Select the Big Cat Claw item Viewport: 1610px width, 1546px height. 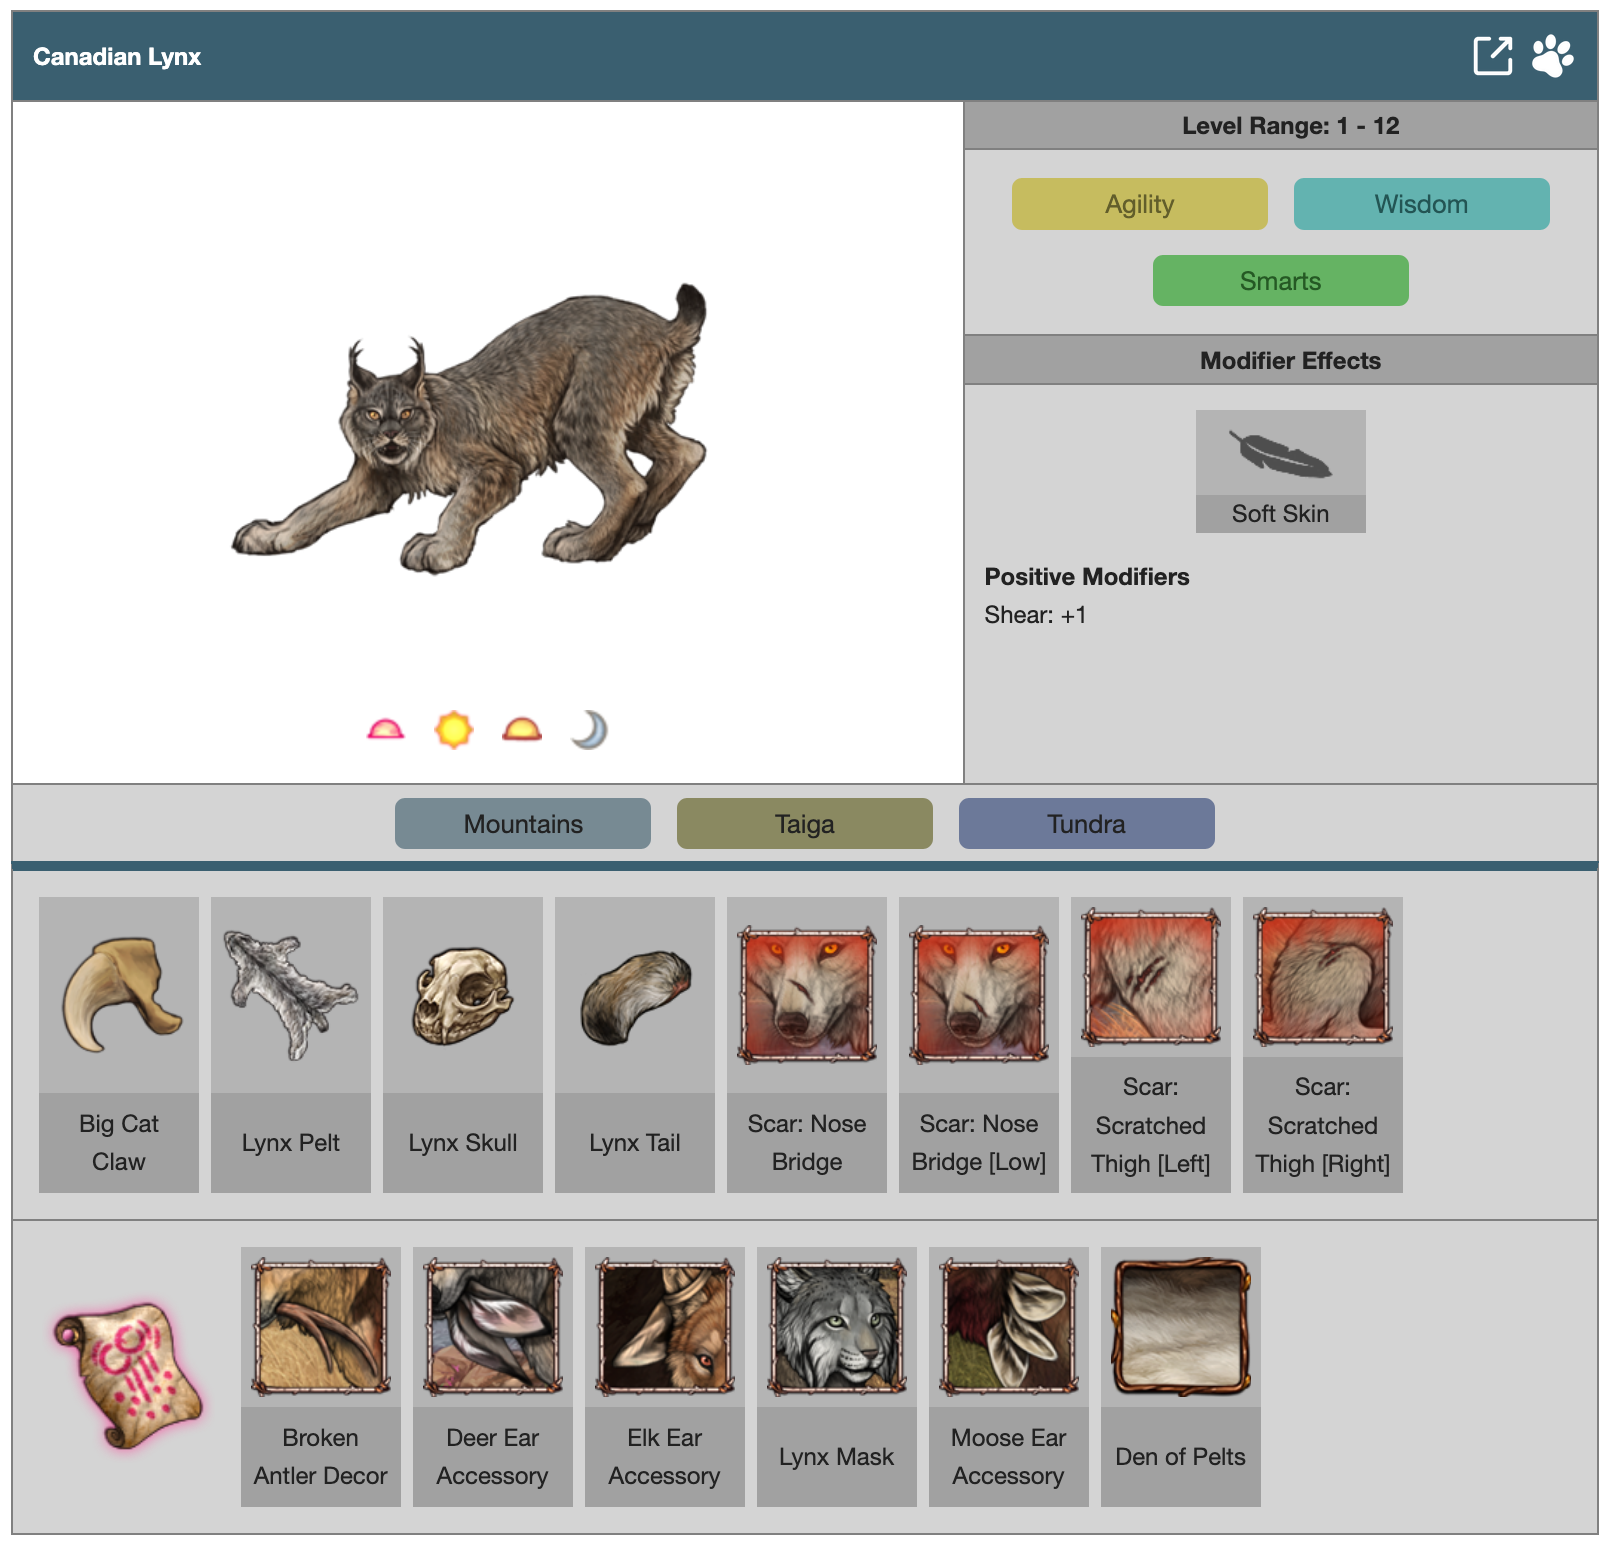[x=119, y=1044]
